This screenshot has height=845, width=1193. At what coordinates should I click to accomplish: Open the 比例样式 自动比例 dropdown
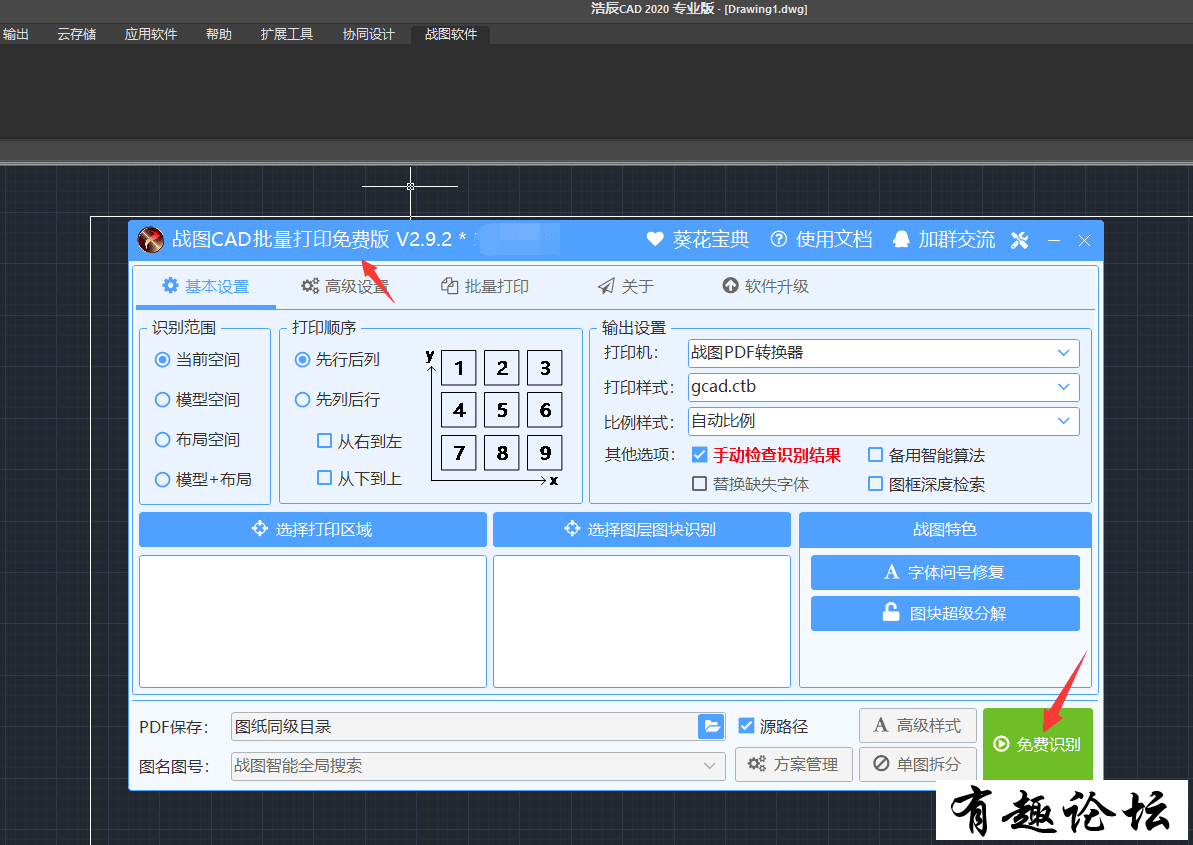pos(883,421)
